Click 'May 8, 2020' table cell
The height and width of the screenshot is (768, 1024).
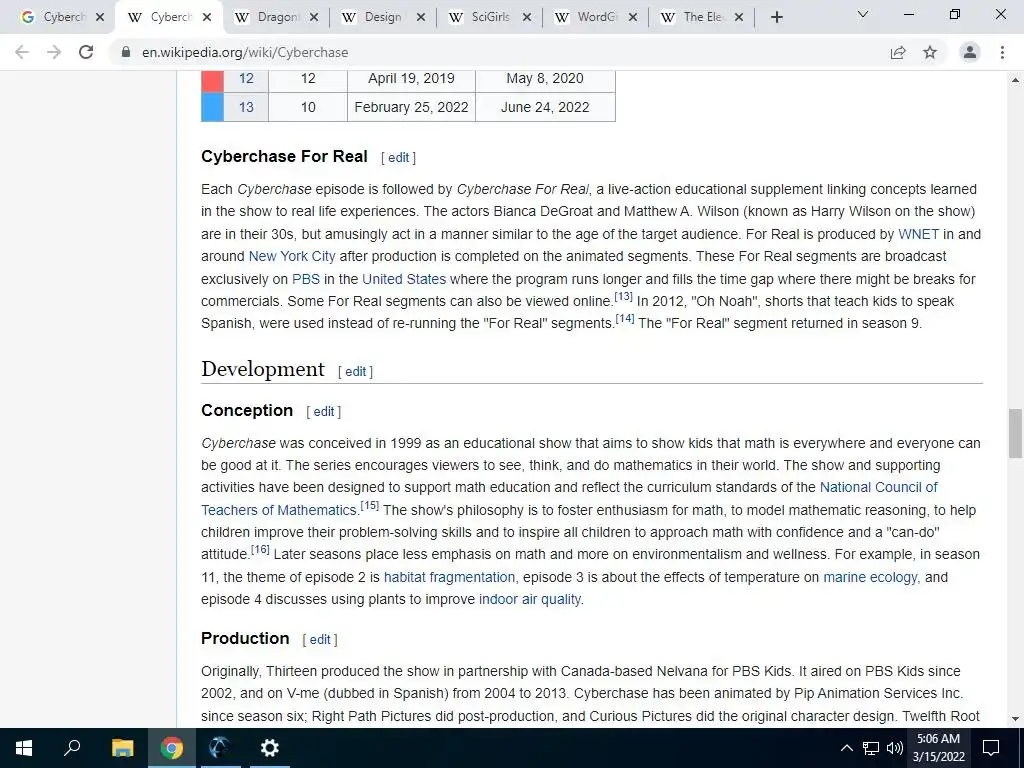tap(545, 79)
